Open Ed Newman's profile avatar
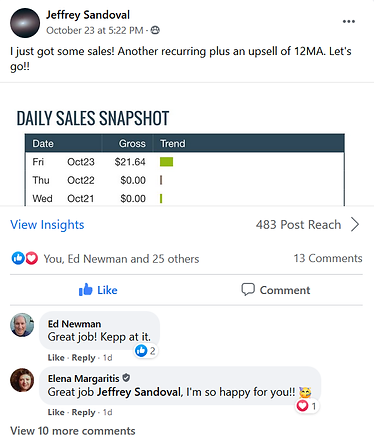Screen dimensions: 374x442 click(22, 325)
